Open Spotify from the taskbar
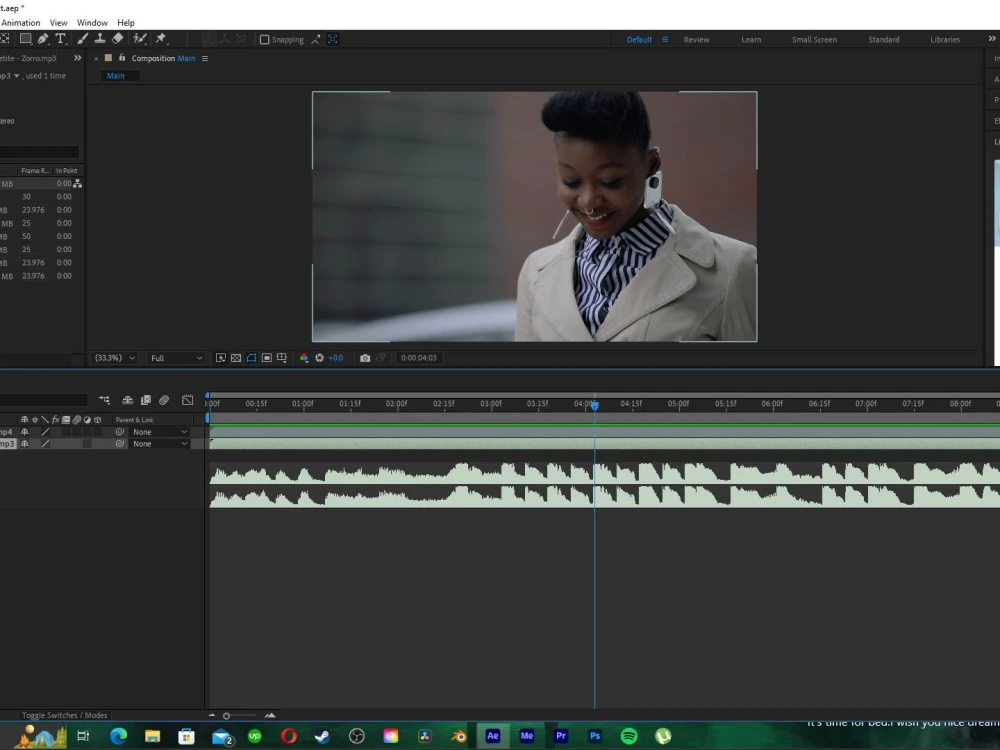Screen dimensions: 1000x750 point(629,736)
